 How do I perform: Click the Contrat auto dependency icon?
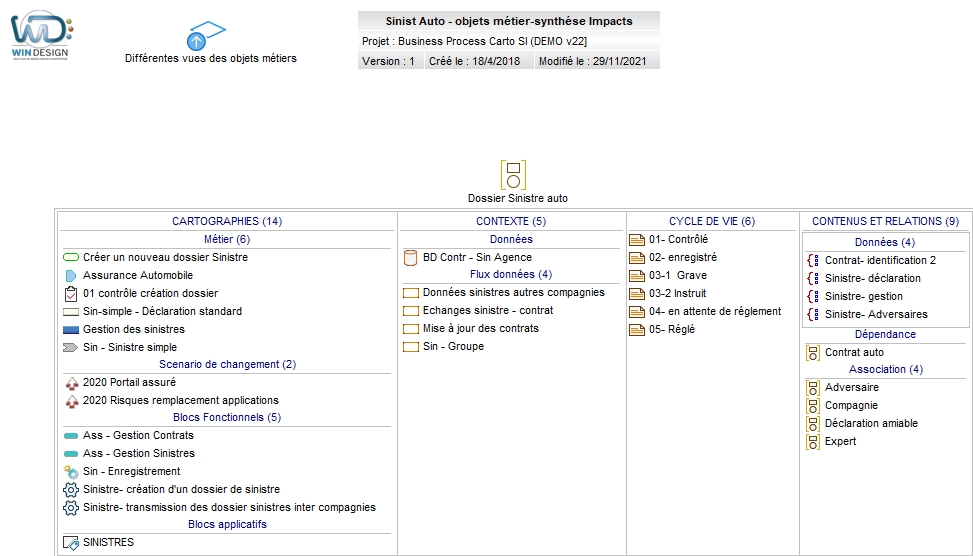click(x=813, y=353)
